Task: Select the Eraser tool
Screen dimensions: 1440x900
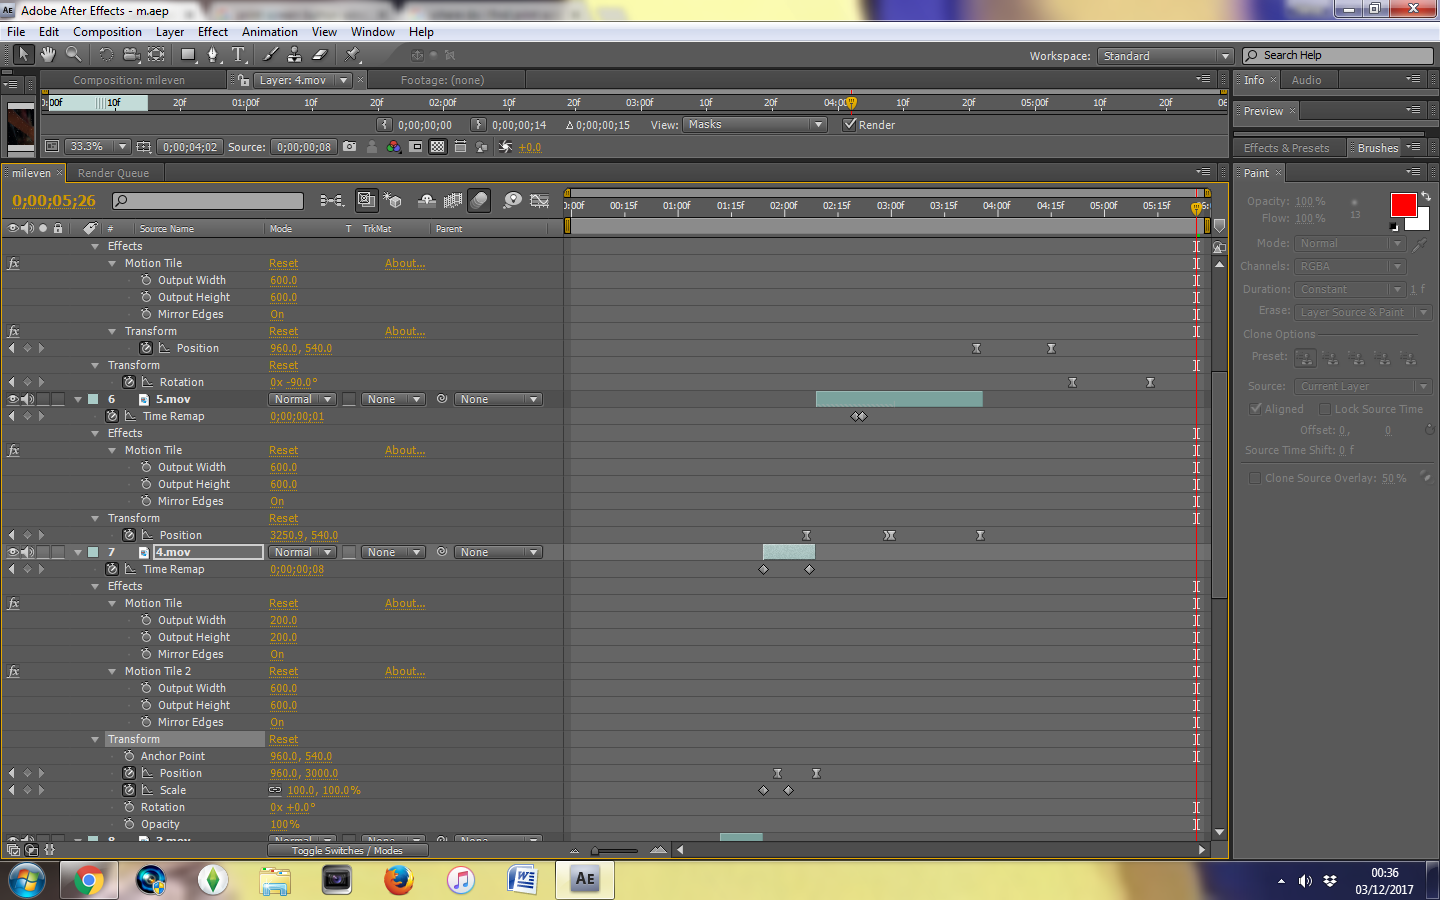Action: pos(320,55)
